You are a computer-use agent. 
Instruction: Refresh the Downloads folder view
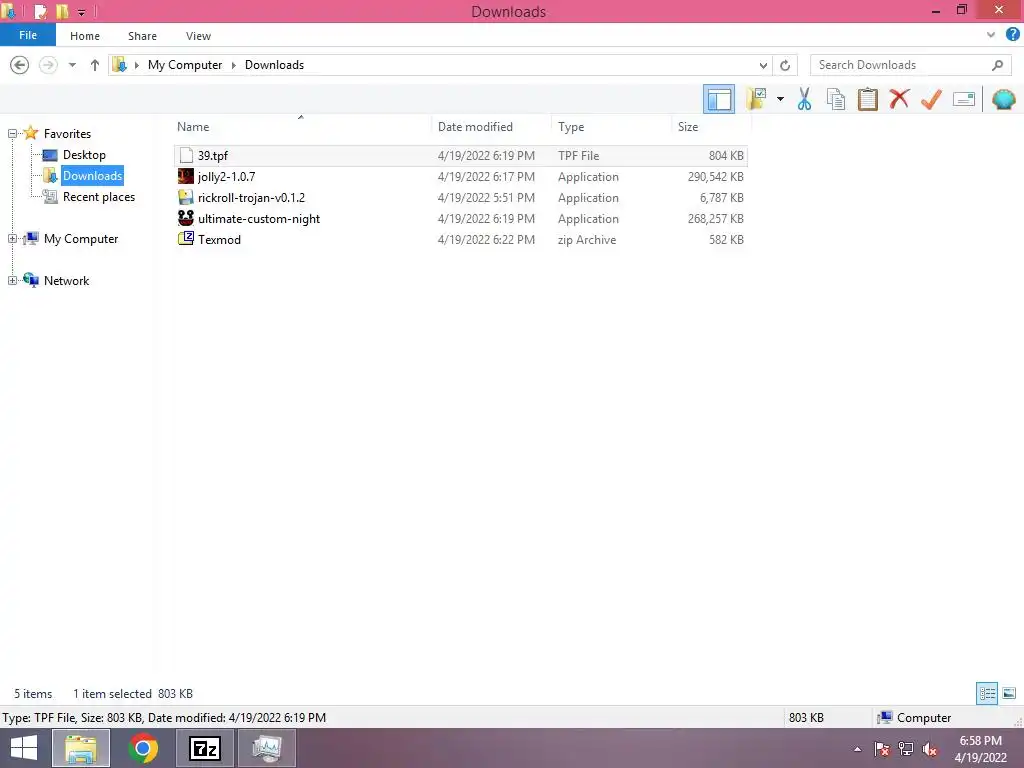[785, 65]
